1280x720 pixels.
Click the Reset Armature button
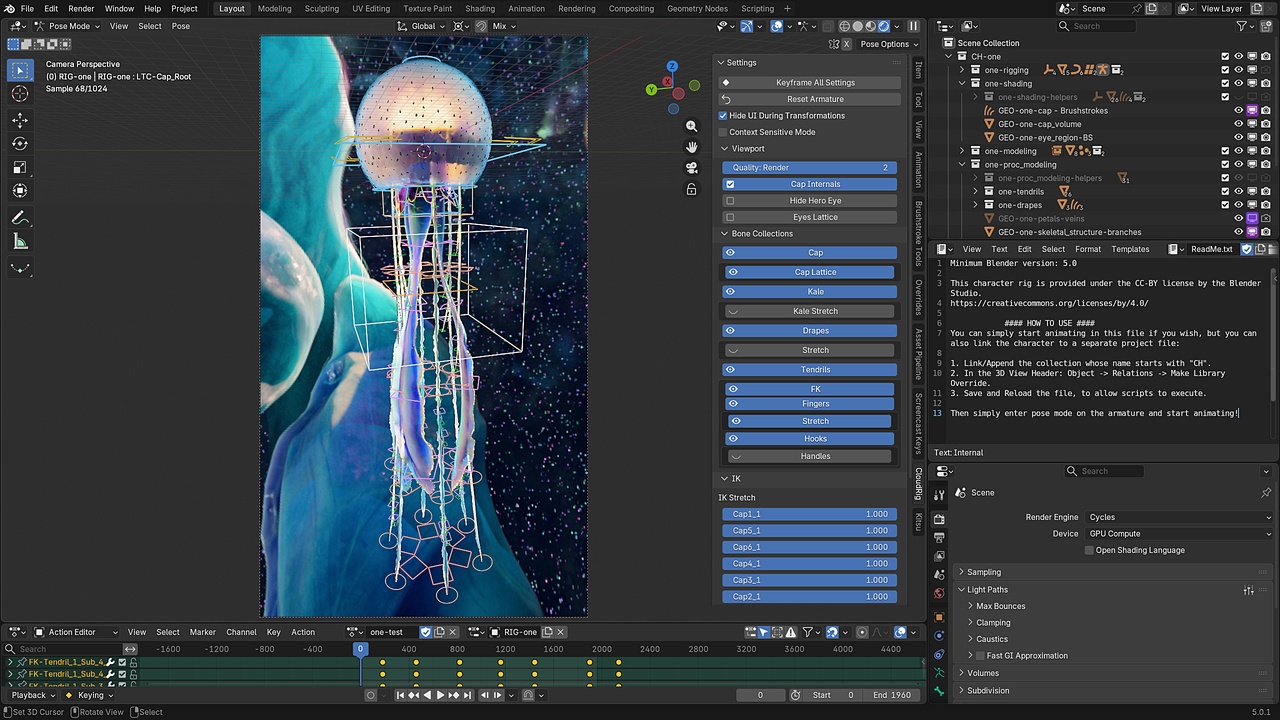coord(808,99)
